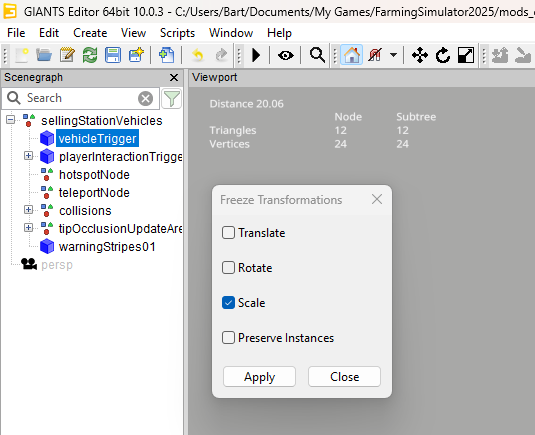Open the Edit menu
This screenshot has width=535, height=435.
(x=49, y=33)
